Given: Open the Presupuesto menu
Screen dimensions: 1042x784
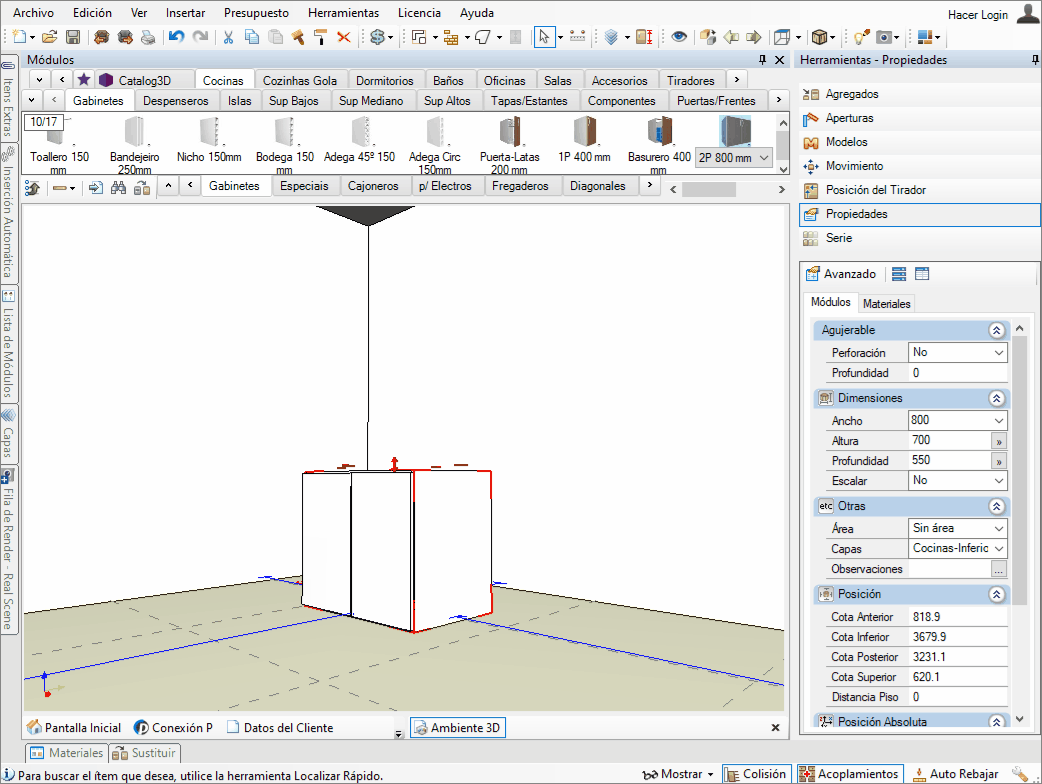Looking at the screenshot, I should coord(257,13).
